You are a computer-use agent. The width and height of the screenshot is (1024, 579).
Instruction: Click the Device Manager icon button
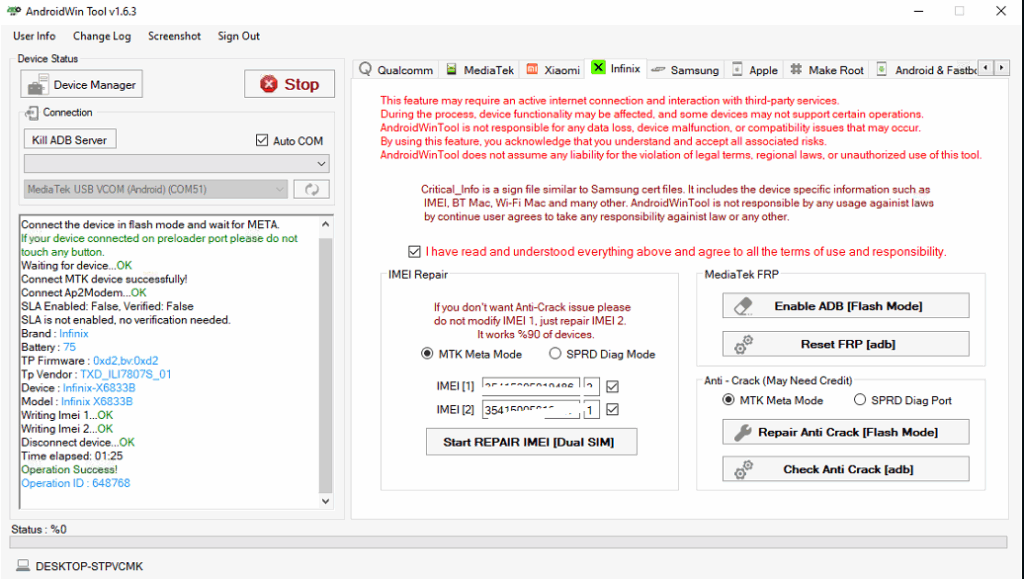[x=37, y=85]
